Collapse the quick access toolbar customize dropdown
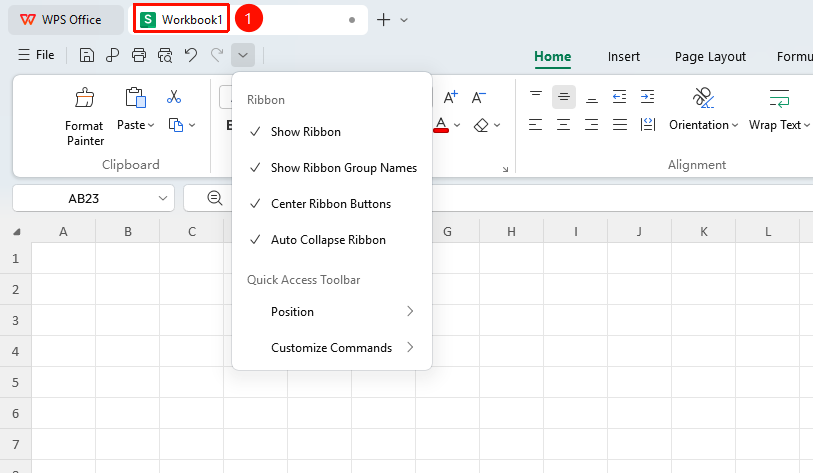 tap(243, 55)
